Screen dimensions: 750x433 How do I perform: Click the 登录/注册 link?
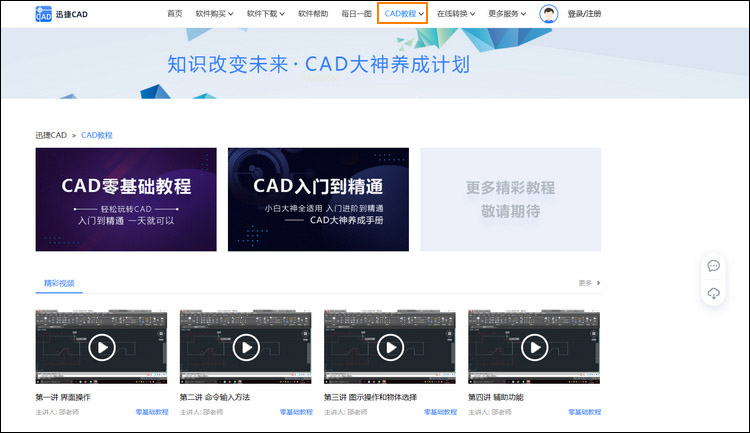click(x=584, y=14)
